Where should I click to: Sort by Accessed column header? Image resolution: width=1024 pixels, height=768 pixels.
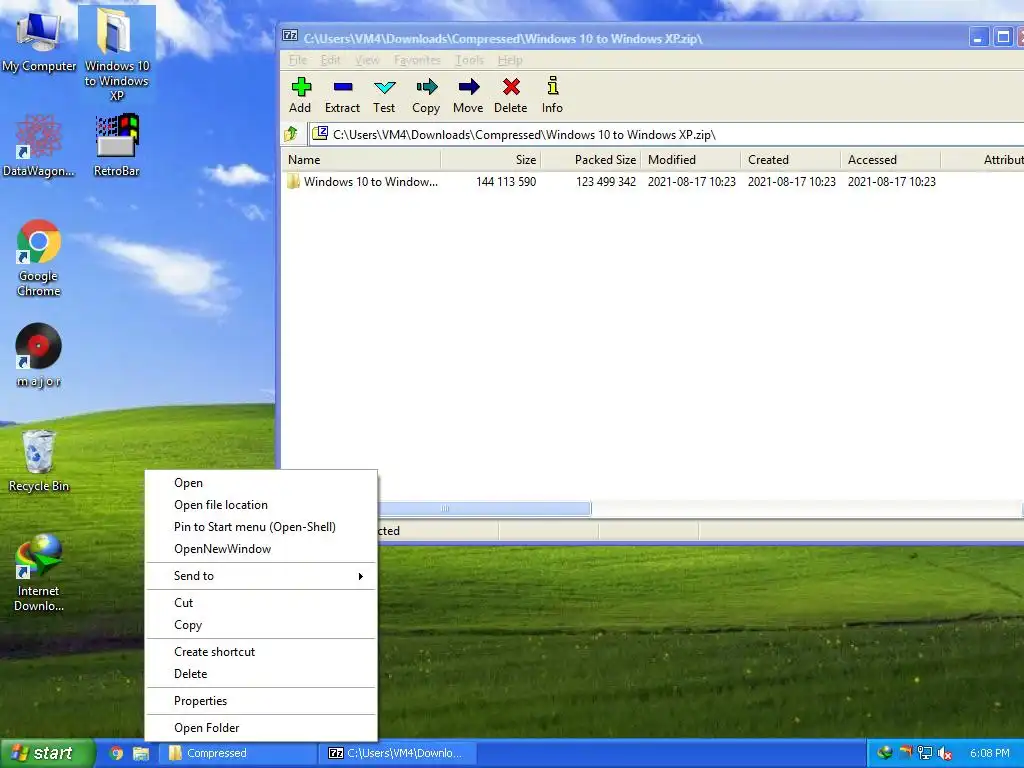click(891, 160)
